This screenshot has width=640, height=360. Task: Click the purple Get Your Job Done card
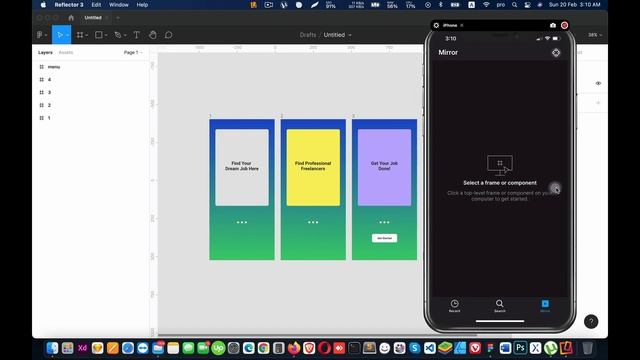point(384,167)
